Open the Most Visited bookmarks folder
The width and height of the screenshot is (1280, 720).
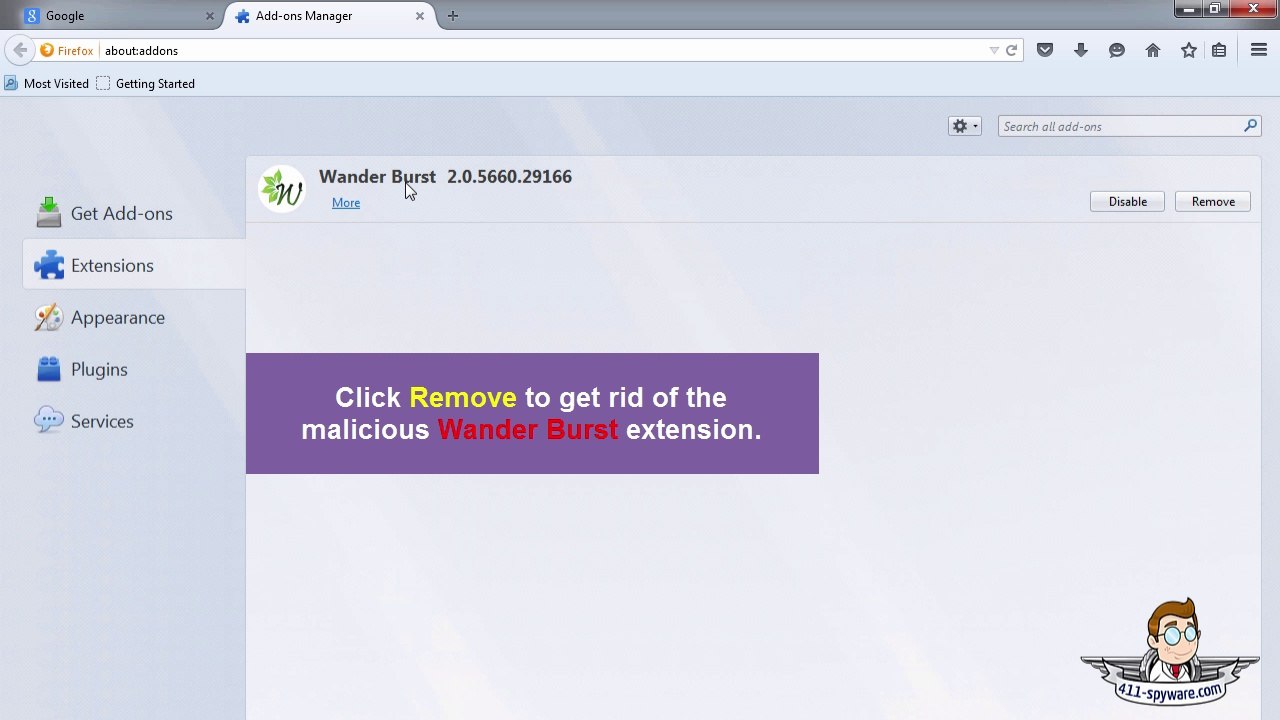pyautogui.click(x=47, y=83)
